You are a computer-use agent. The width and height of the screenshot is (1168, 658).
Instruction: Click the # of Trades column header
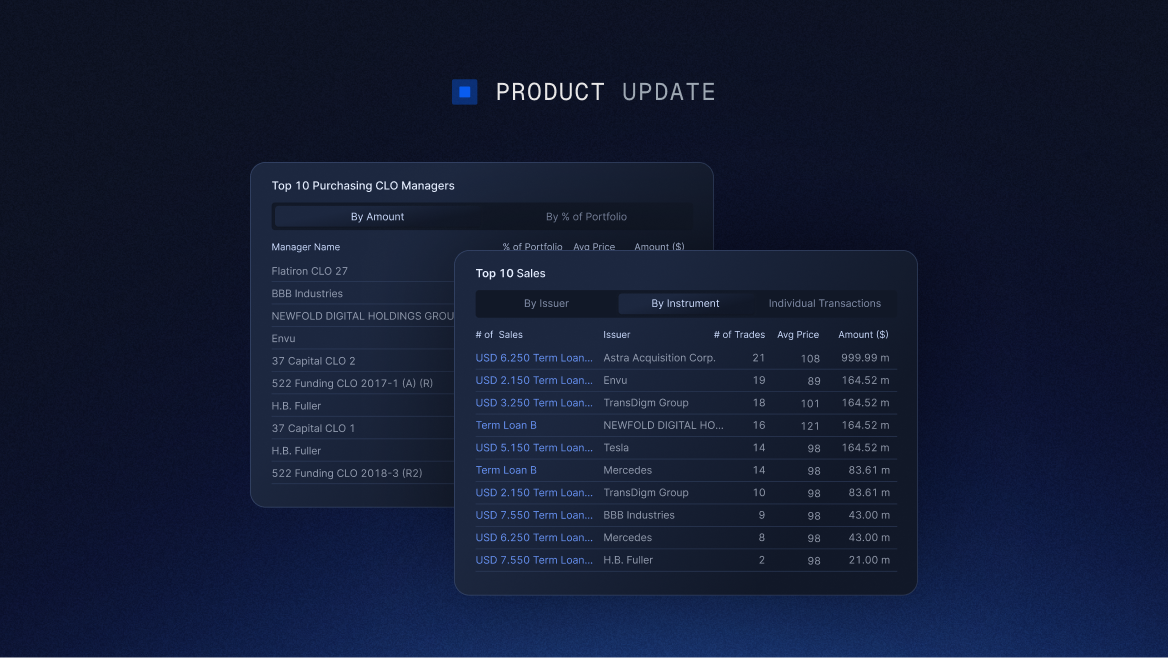(x=739, y=335)
